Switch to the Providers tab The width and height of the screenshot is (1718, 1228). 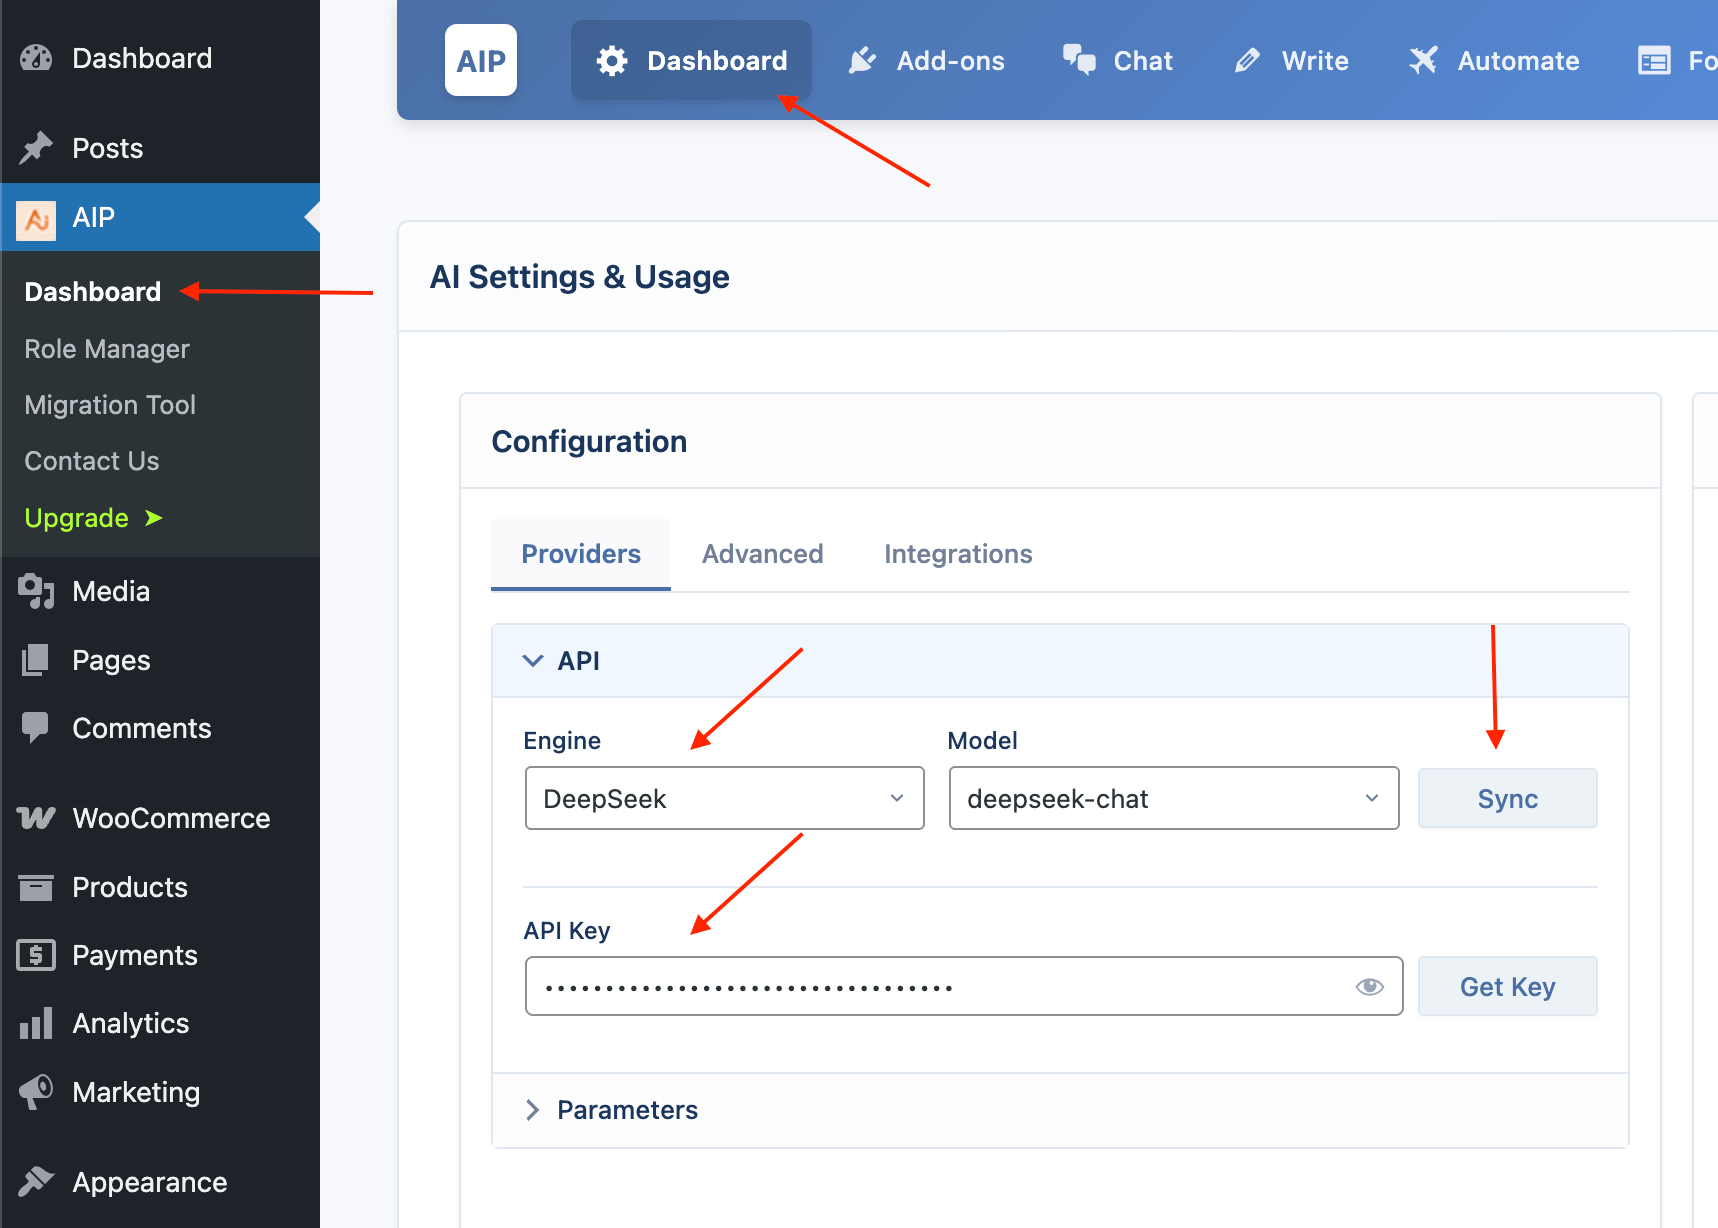(x=581, y=554)
